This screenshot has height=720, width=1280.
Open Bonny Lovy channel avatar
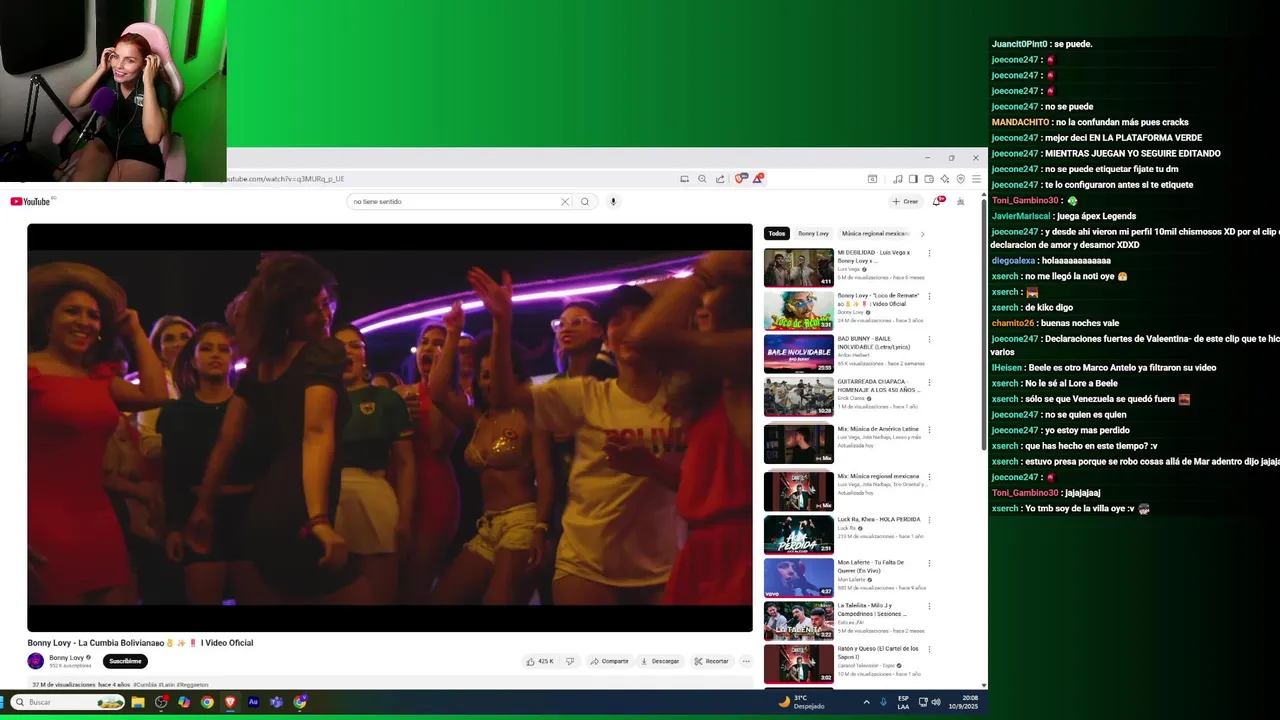(36, 661)
